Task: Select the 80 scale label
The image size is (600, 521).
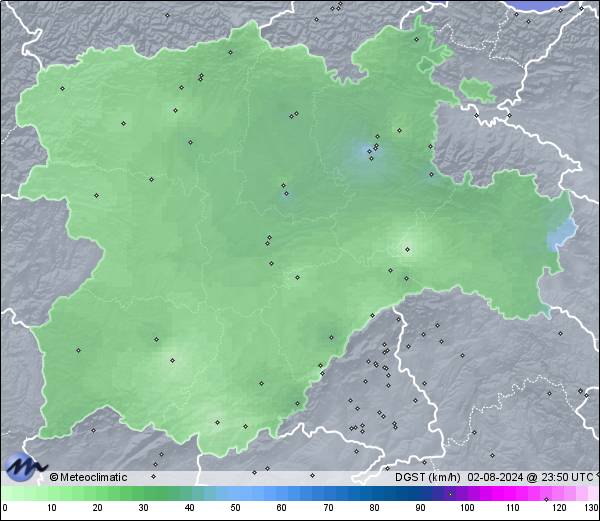Action: pos(375,508)
